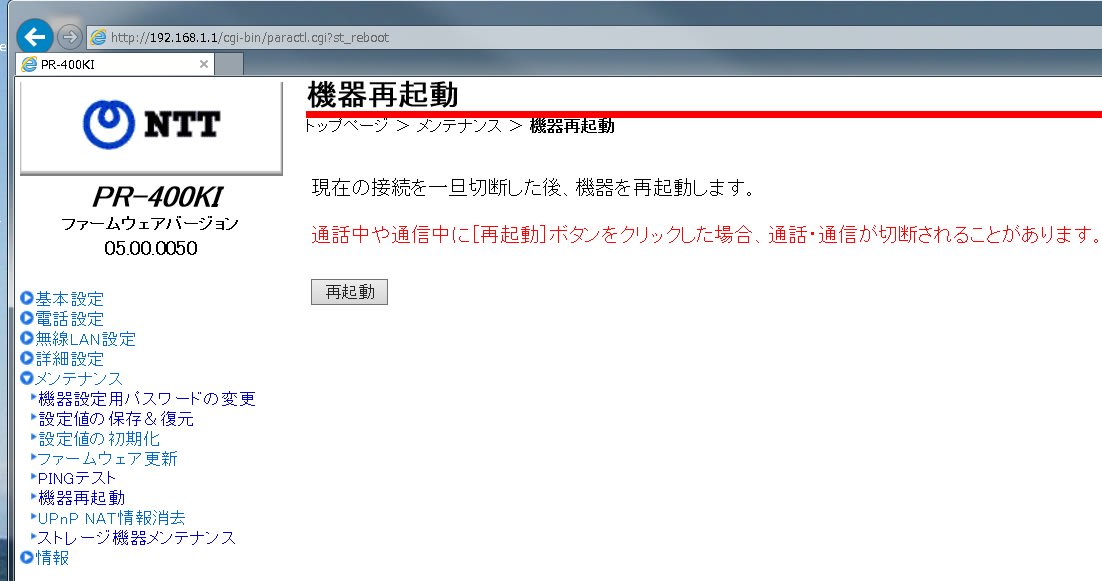Open 設定値の保存＆復元 link
The width and height of the screenshot is (1102, 581).
click(x=116, y=419)
